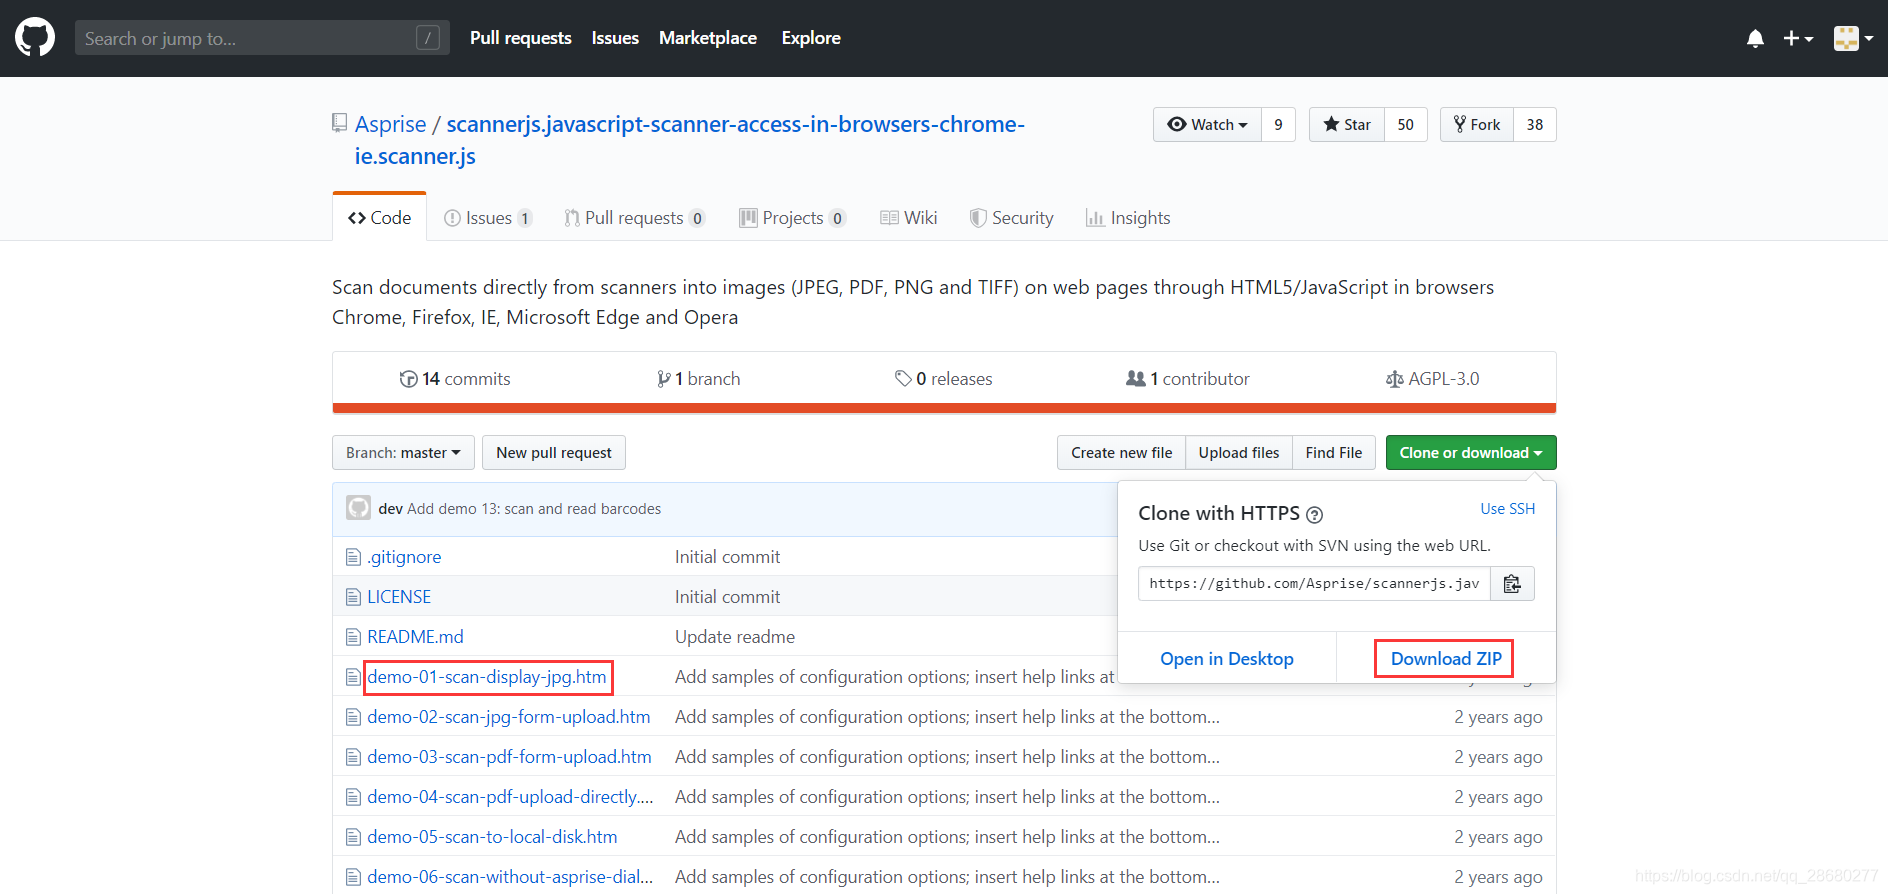Expand the Branch: master dropdown
Viewport: 1888px width, 894px height.
pyautogui.click(x=403, y=453)
